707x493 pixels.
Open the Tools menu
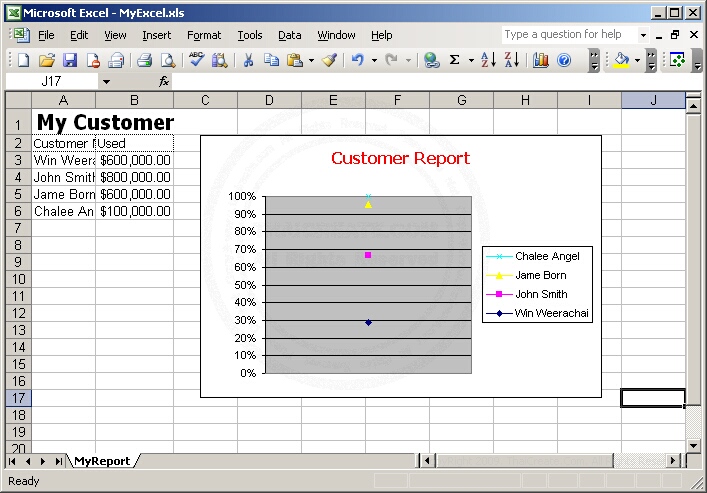(250, 35)
